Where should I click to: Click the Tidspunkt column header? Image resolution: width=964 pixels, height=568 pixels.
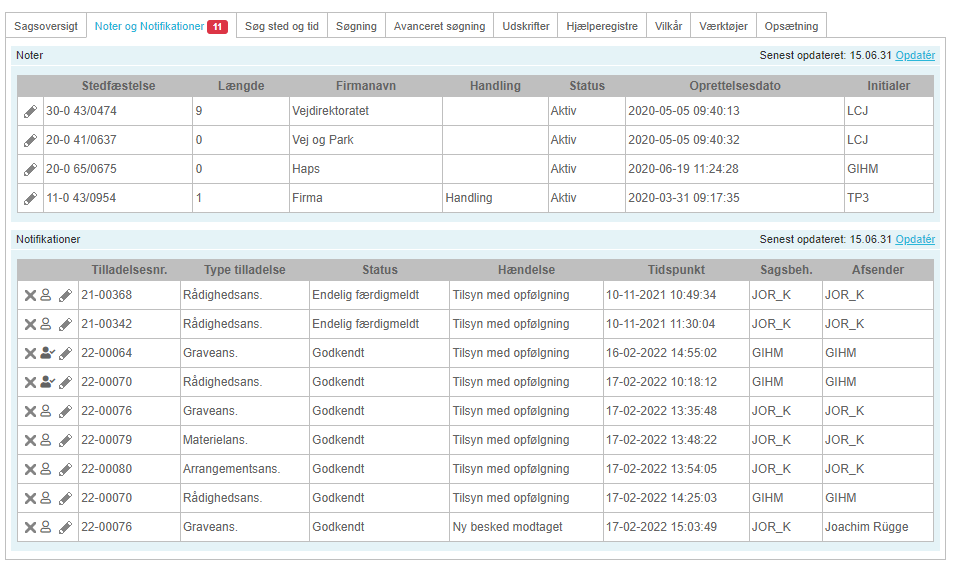[676, 270]
